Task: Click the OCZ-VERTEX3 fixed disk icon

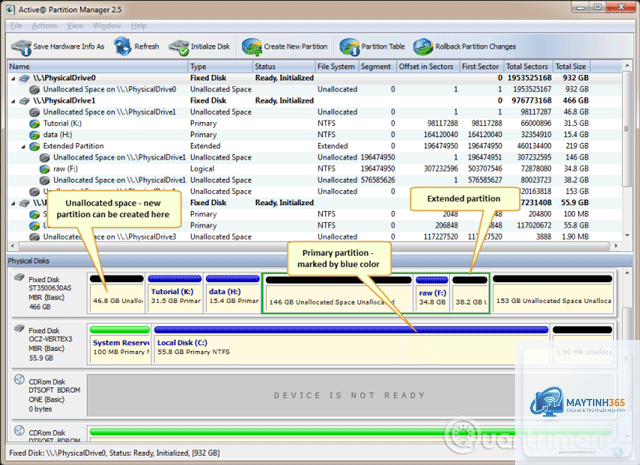Action: (x=19, y=328)
